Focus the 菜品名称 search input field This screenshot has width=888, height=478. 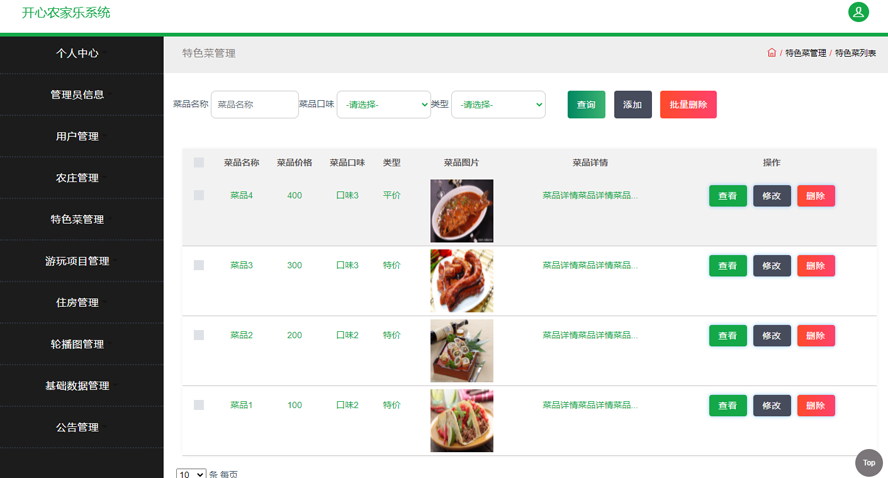click(255, 105)
